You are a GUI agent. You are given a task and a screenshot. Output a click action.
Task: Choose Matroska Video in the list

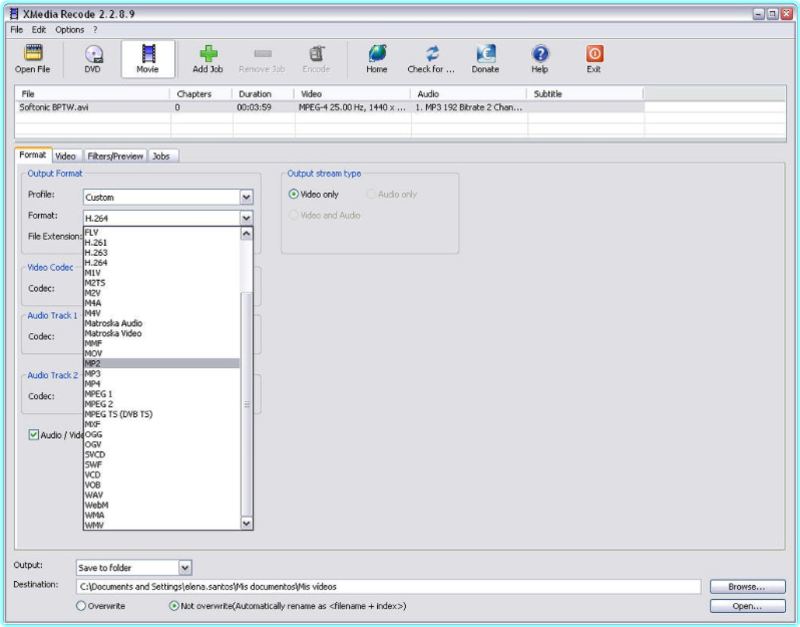(x=161, y=333)
